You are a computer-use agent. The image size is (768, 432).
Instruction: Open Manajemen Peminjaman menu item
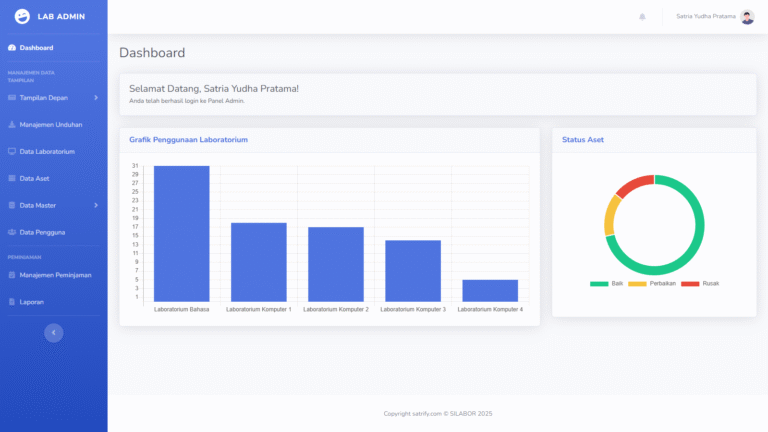[x=55, y=275]
